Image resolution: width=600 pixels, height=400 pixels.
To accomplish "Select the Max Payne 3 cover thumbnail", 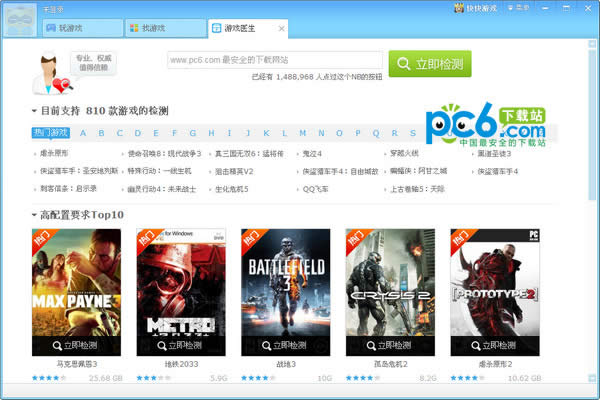I will coord(77,285).
